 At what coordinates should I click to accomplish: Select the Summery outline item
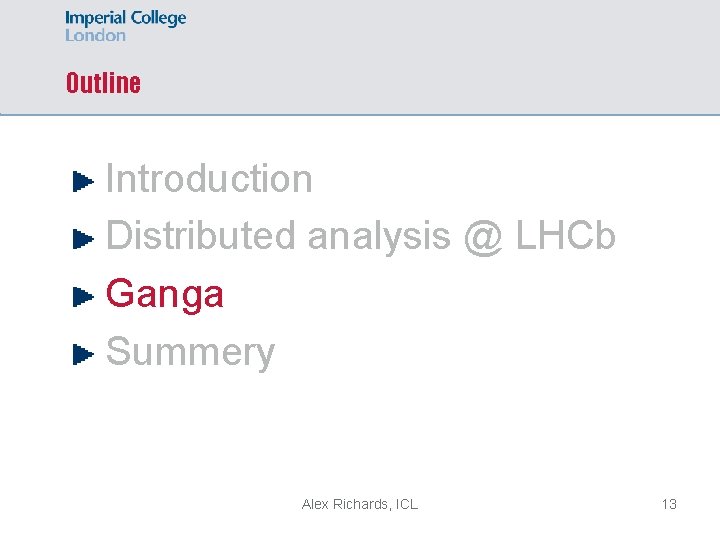coord(191,352)
